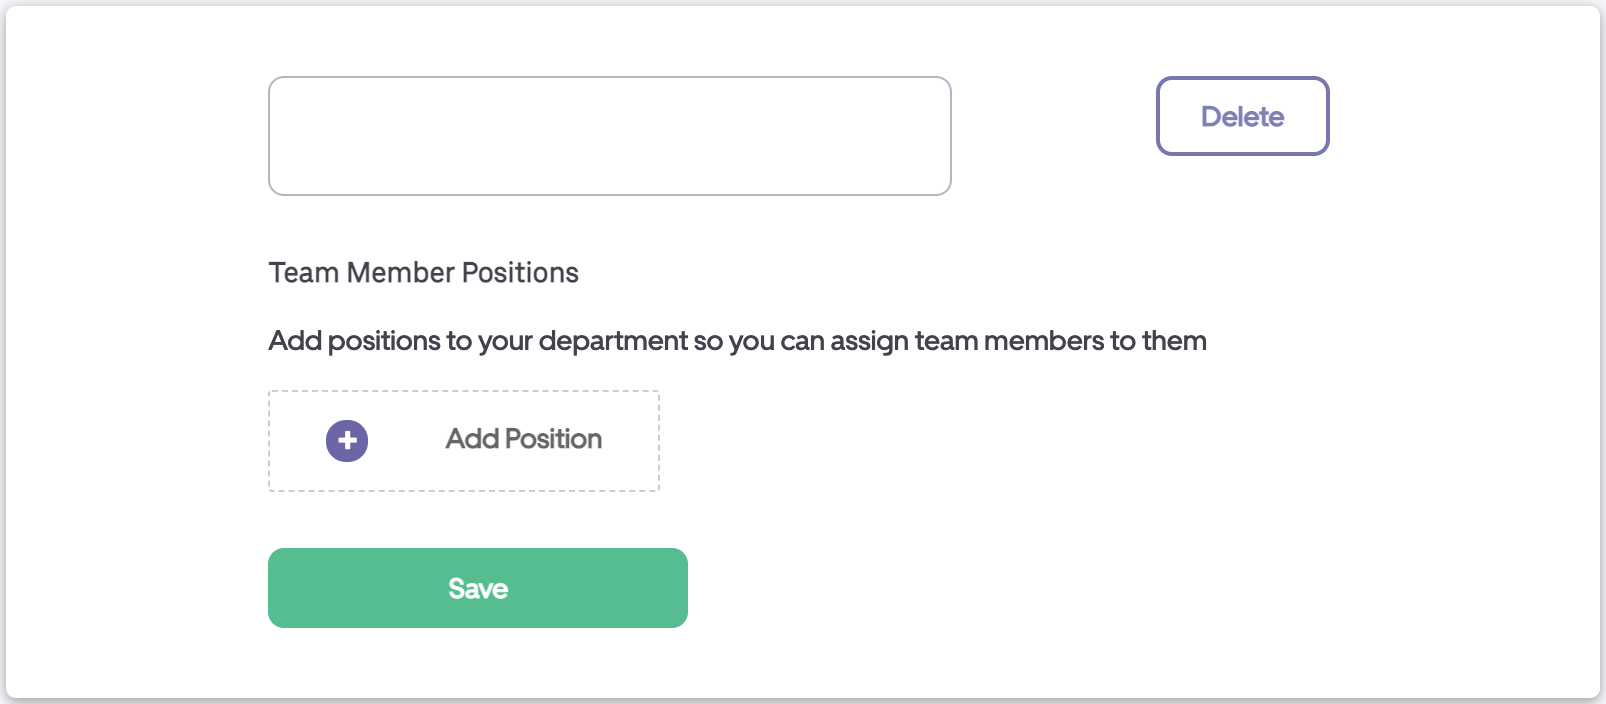Remove this department using Delete
Screen dimensions: 1606x704
[1242, 116]
